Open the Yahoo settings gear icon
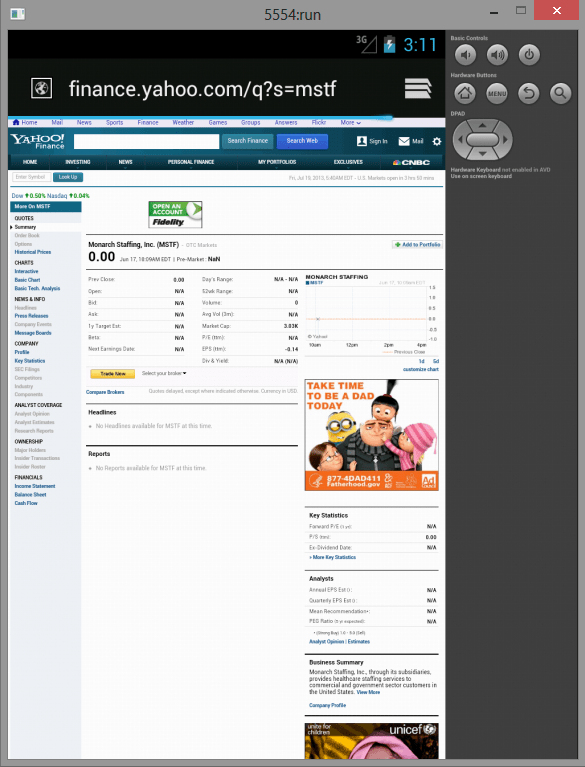585x767 pixels. 437,141
